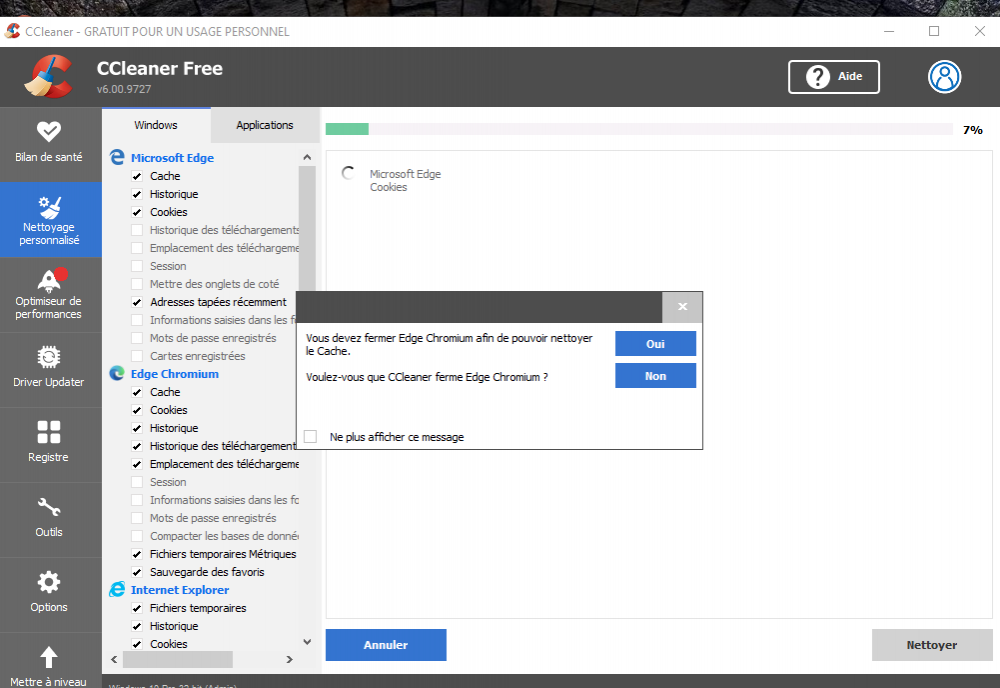1000x688 pixels.
Task: Toggle Fichiers temporaires under Internet Explorer
Action: point(136,608)
